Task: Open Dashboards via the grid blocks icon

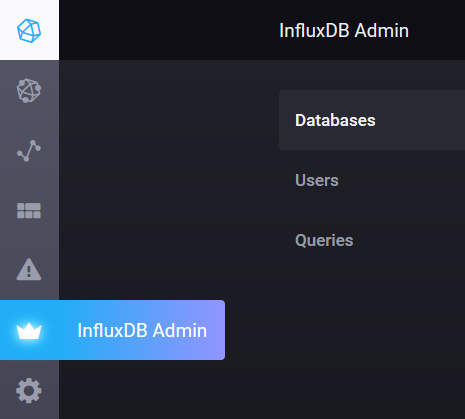Action: tap(29, 211)
